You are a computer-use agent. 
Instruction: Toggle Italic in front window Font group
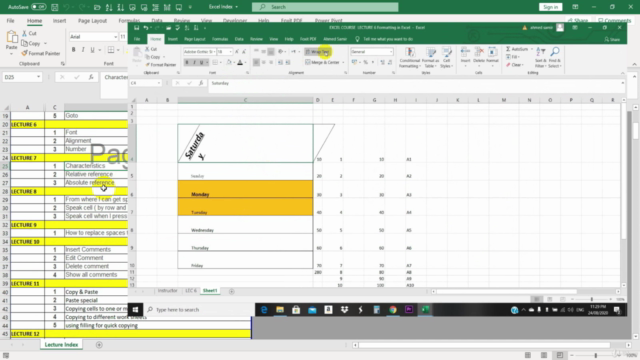click(194, 62)
